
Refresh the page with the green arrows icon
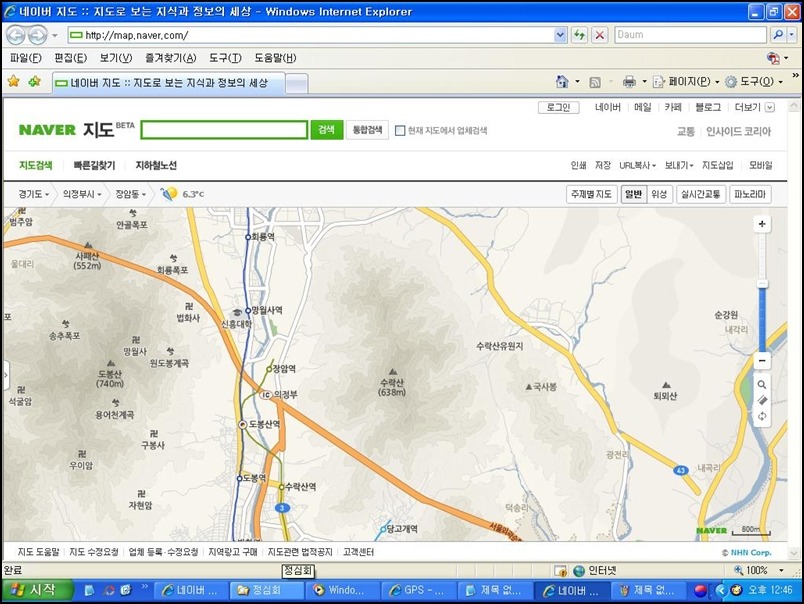point(579,35)
